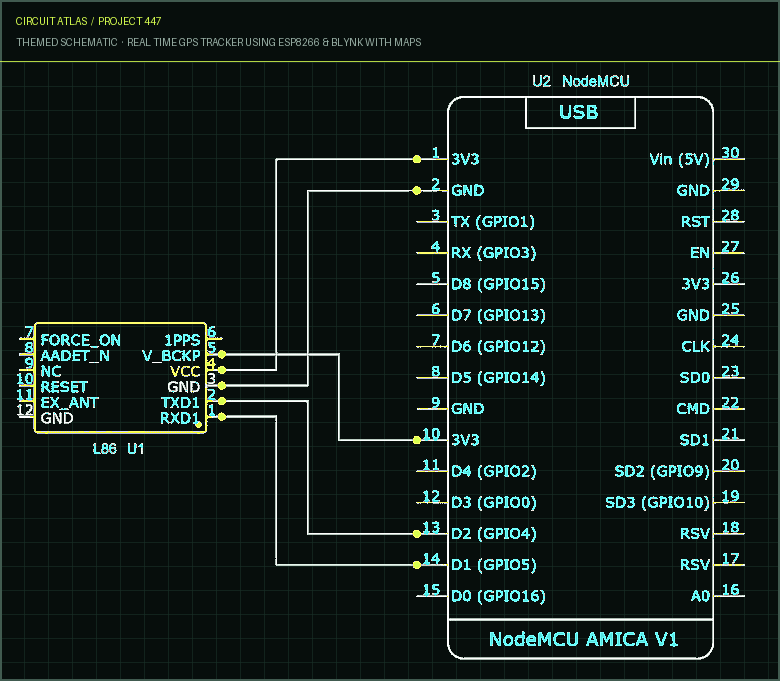Click the EN pin label
This screenshot has height=681, width=780.
click(x=700, y=253)
